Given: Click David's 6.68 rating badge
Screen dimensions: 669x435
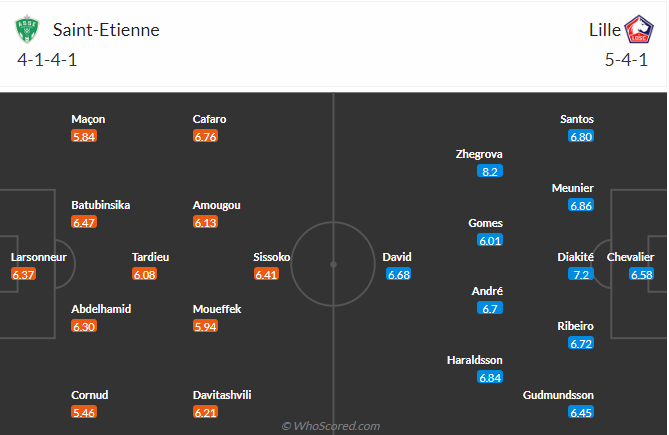Looking at the screenshot, I should tap(399, 274).
